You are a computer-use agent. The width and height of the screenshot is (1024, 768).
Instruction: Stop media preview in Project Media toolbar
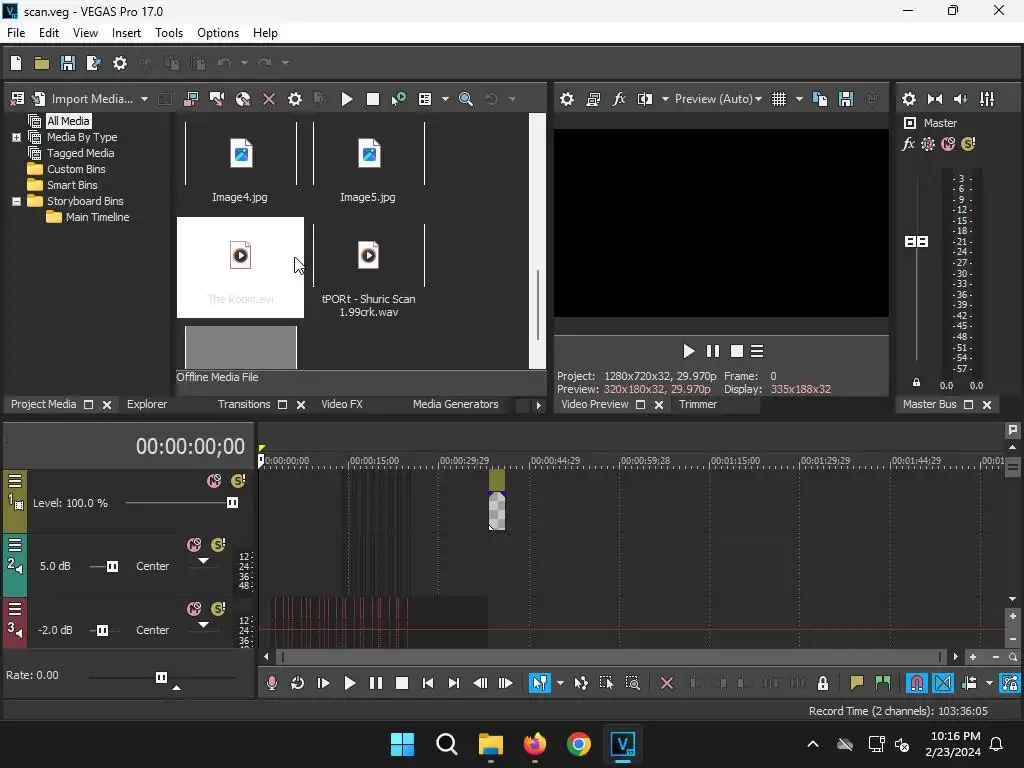tap(373, 99)
